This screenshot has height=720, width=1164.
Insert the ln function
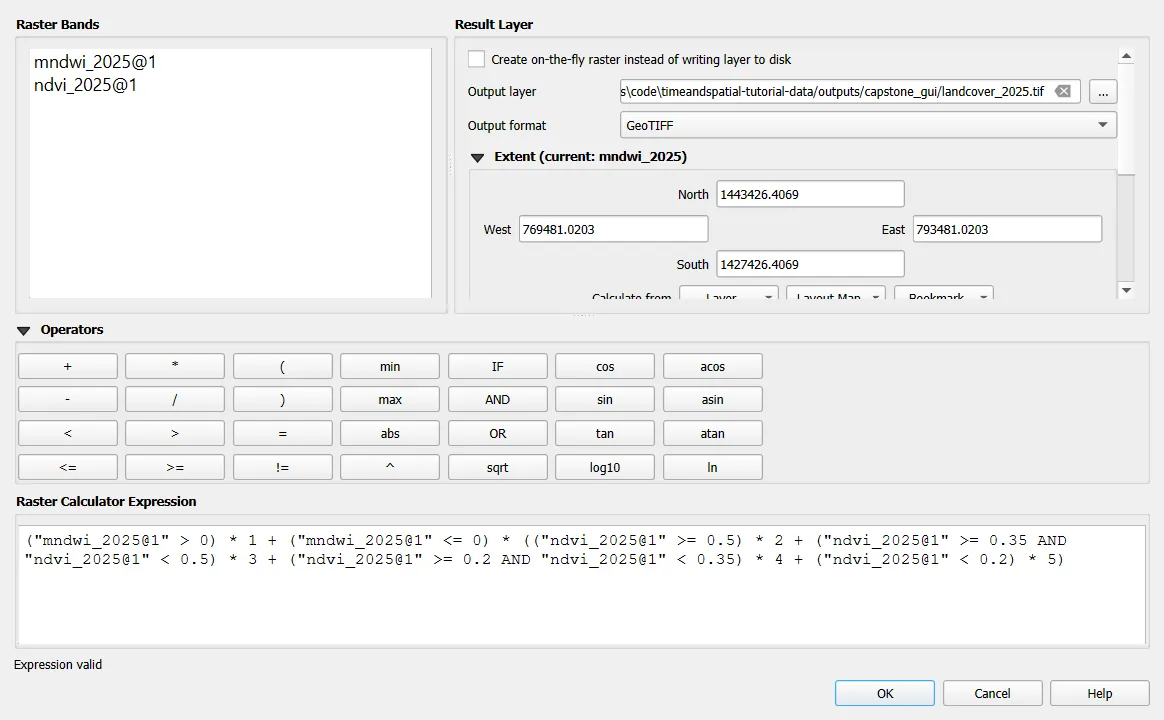[x=713, y=467]
